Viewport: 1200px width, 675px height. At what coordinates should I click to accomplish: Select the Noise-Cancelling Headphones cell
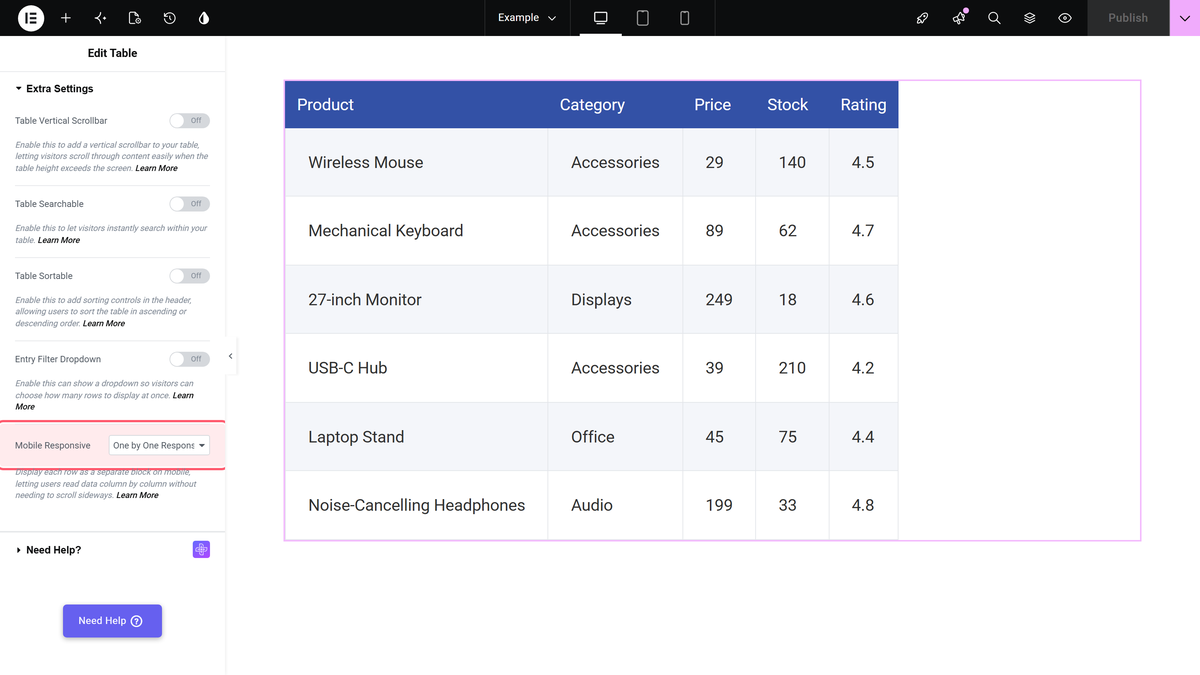click(416, 505)
